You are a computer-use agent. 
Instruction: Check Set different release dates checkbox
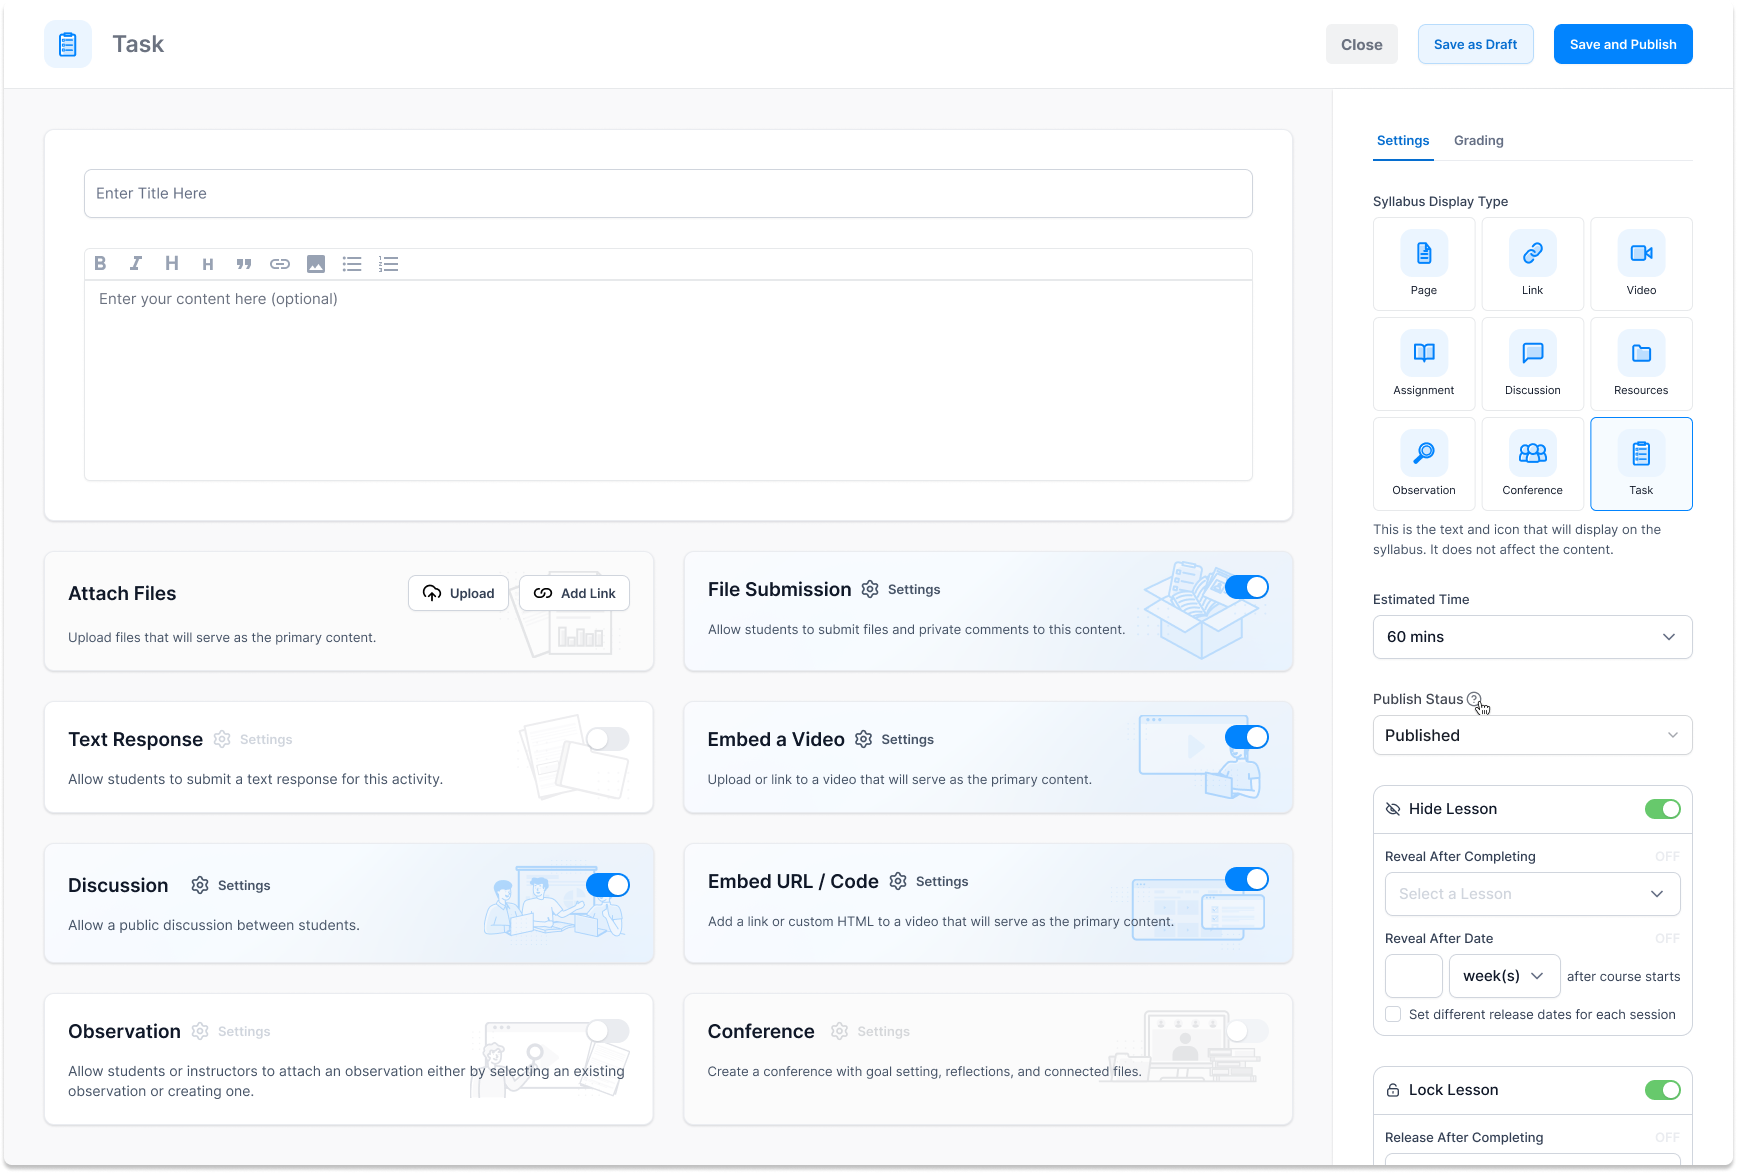pos(1393,1015)
